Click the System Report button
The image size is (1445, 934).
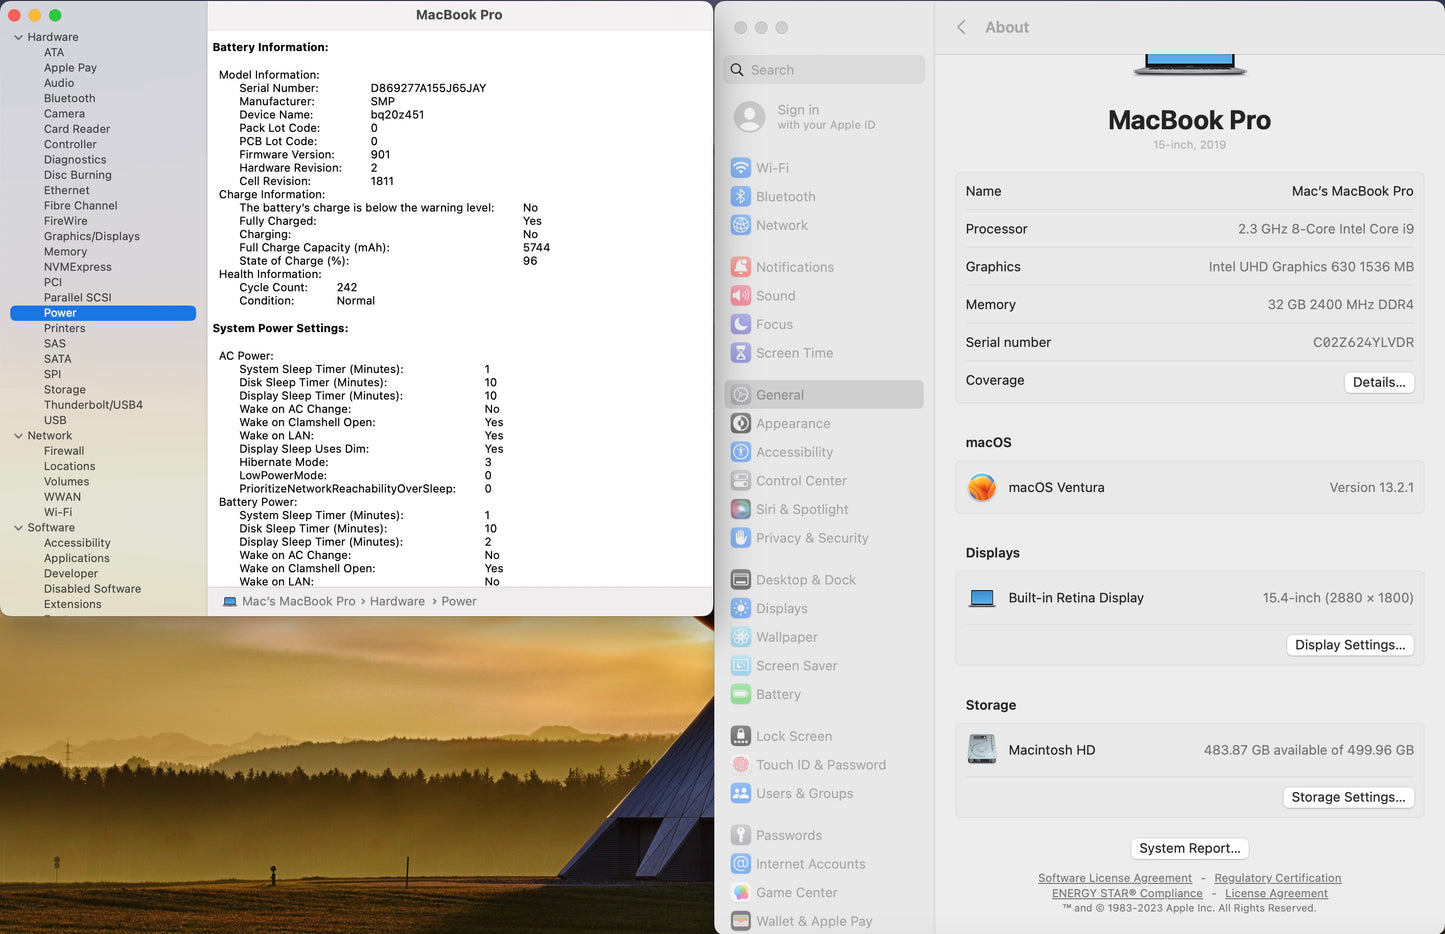(1189, 847)
